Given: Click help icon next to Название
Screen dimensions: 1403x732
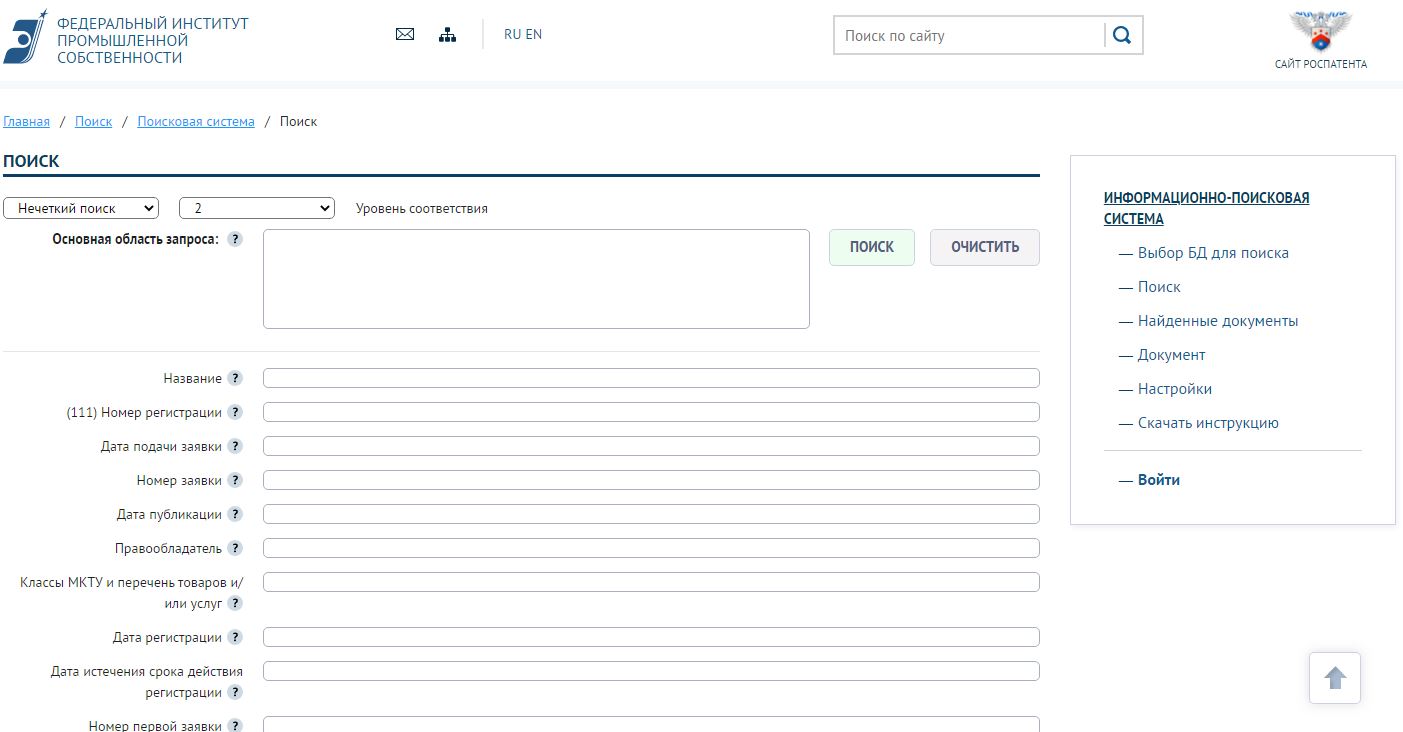Looking at the screenshot, I should (235, 378).
